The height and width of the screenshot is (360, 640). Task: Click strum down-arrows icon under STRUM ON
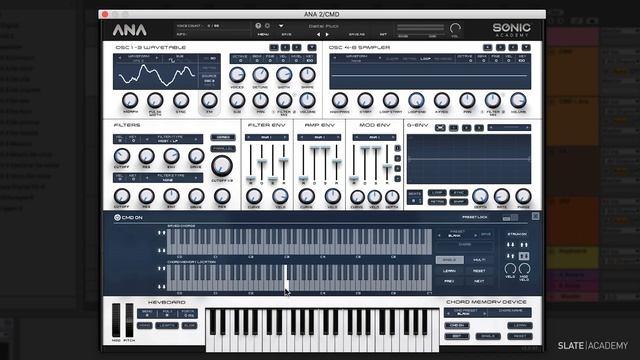pyautogui.click(x=510, y=244)
